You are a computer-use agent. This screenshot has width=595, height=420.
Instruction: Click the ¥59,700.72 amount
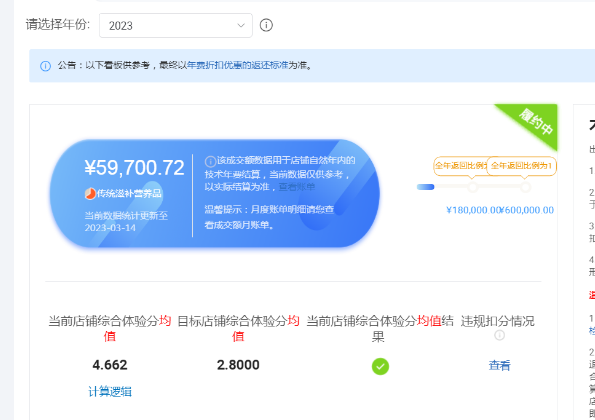[134, 168]
